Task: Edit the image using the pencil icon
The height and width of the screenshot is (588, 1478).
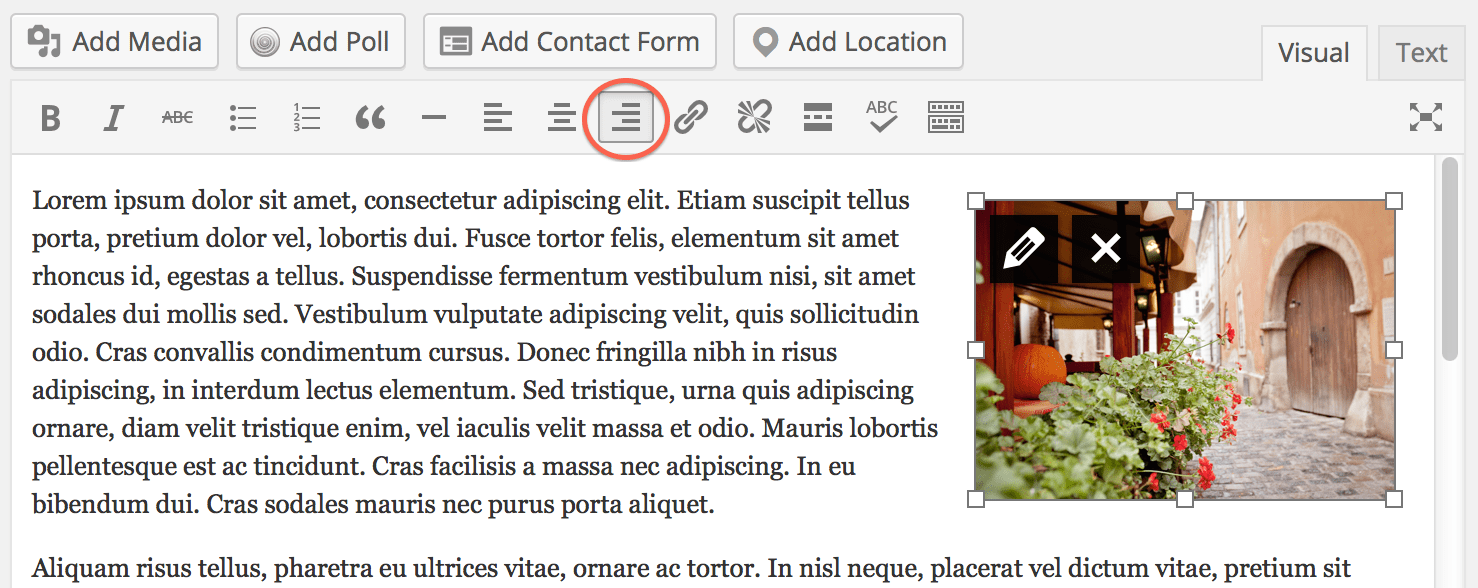Action: coord(1023,246)
